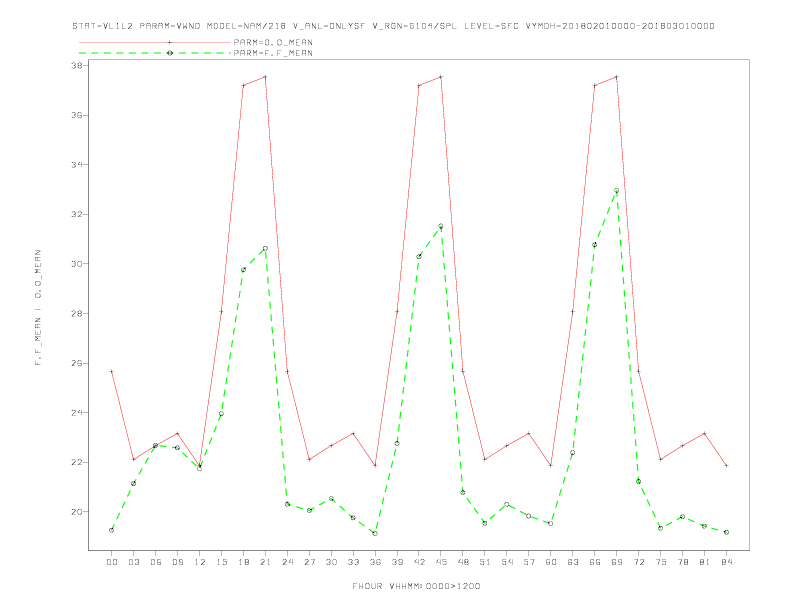Click x-axis tick label 09
The image size is (792, 612).
[178, 562]
